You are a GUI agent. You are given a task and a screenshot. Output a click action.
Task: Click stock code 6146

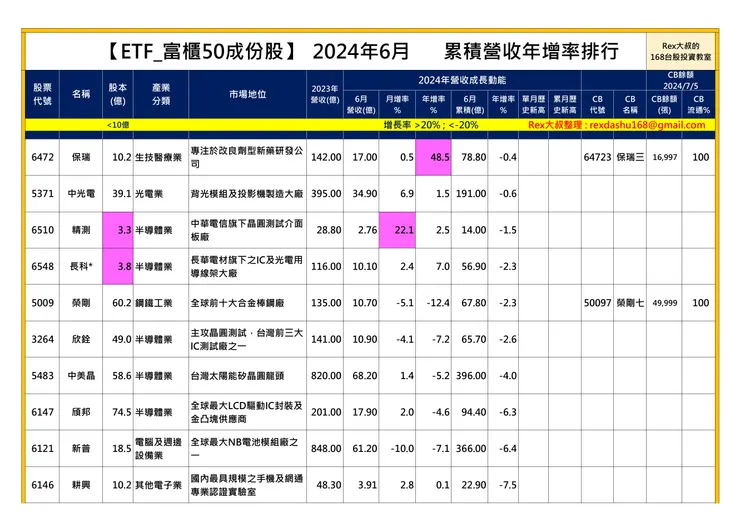coord(42,485)
